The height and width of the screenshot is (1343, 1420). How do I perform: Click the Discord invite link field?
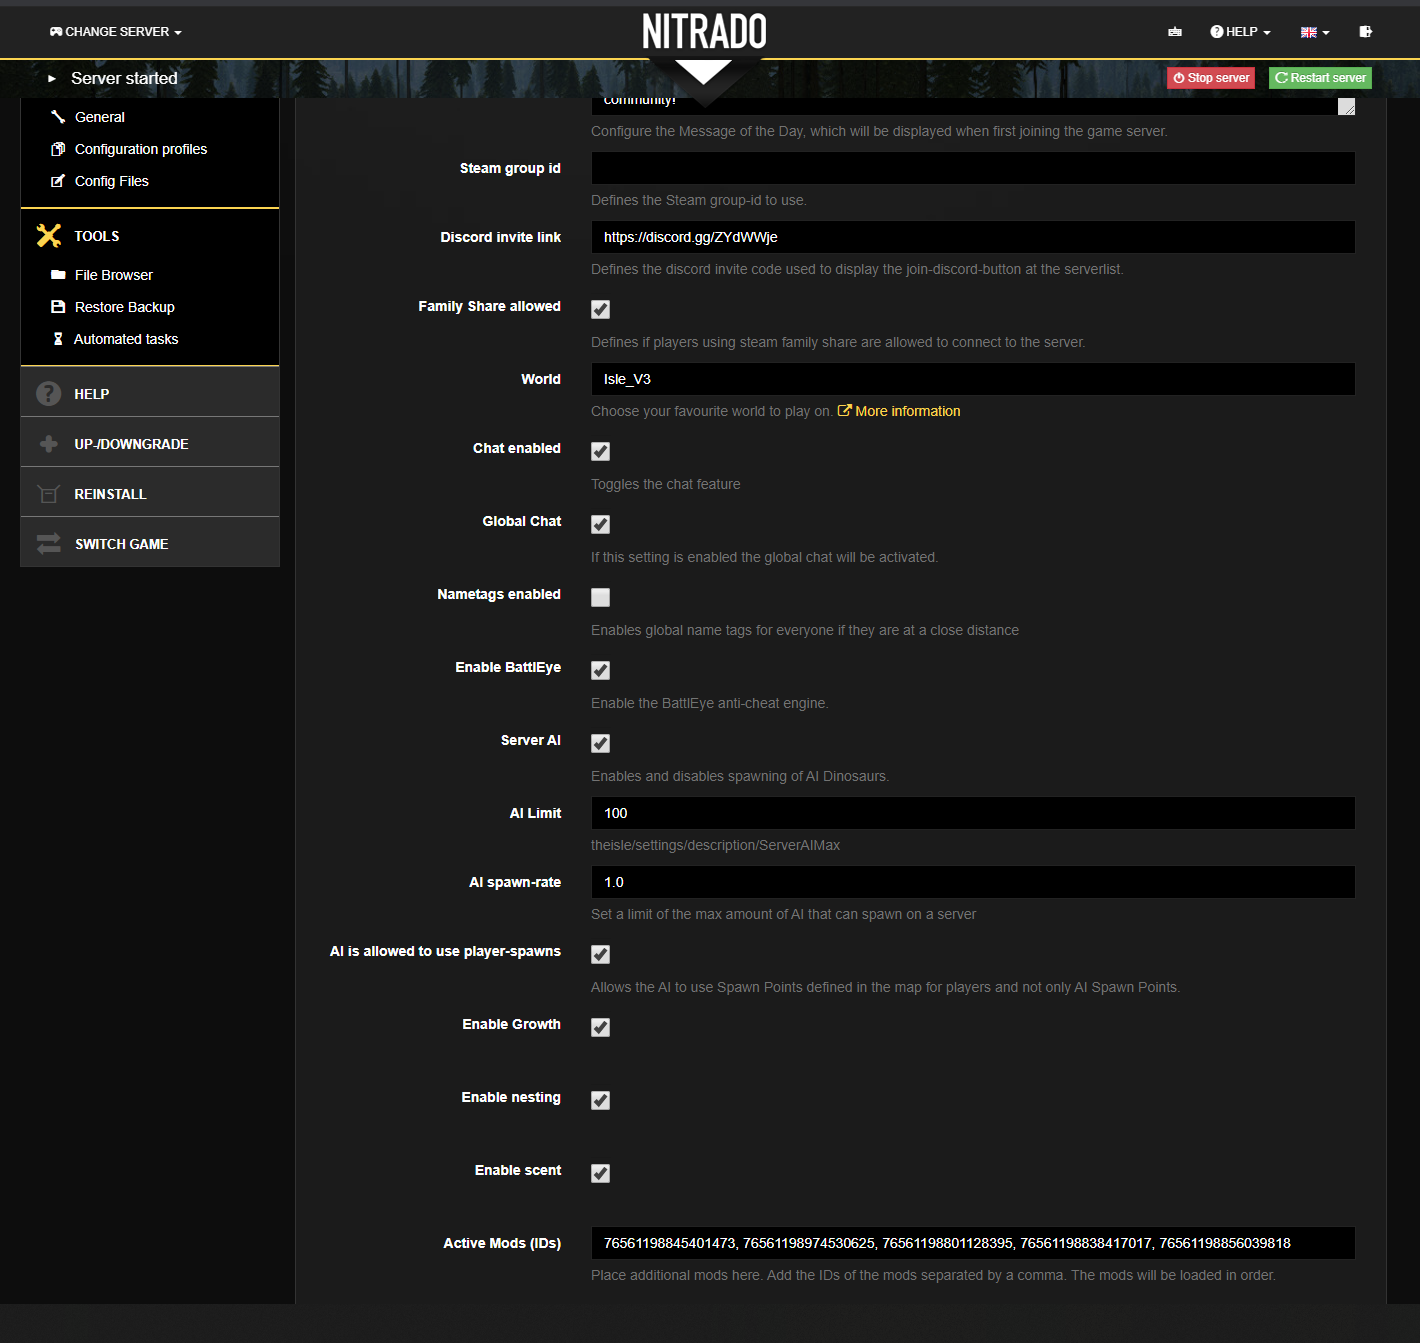click(973, 237)
